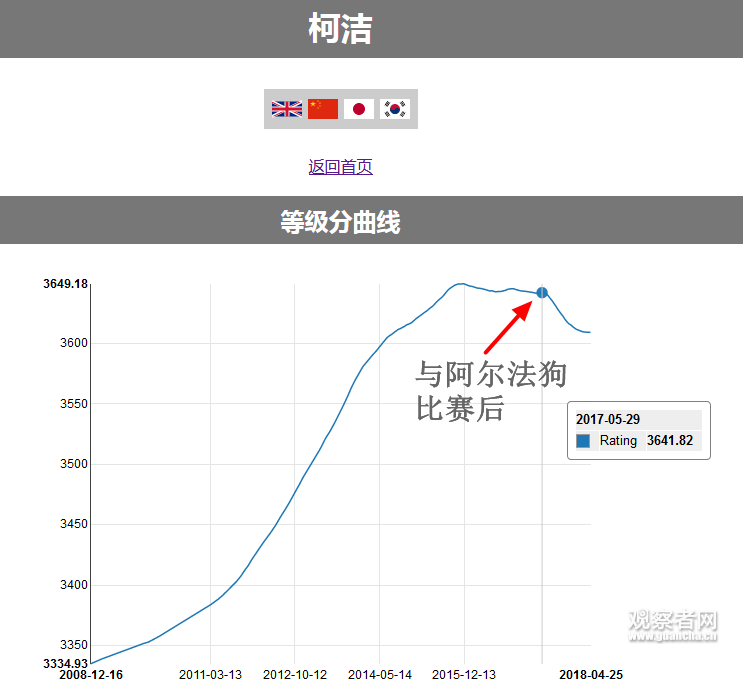Screen dimensions: 743x694
Task: Click the 3450 y-axis label
Action: pos(74,524)
